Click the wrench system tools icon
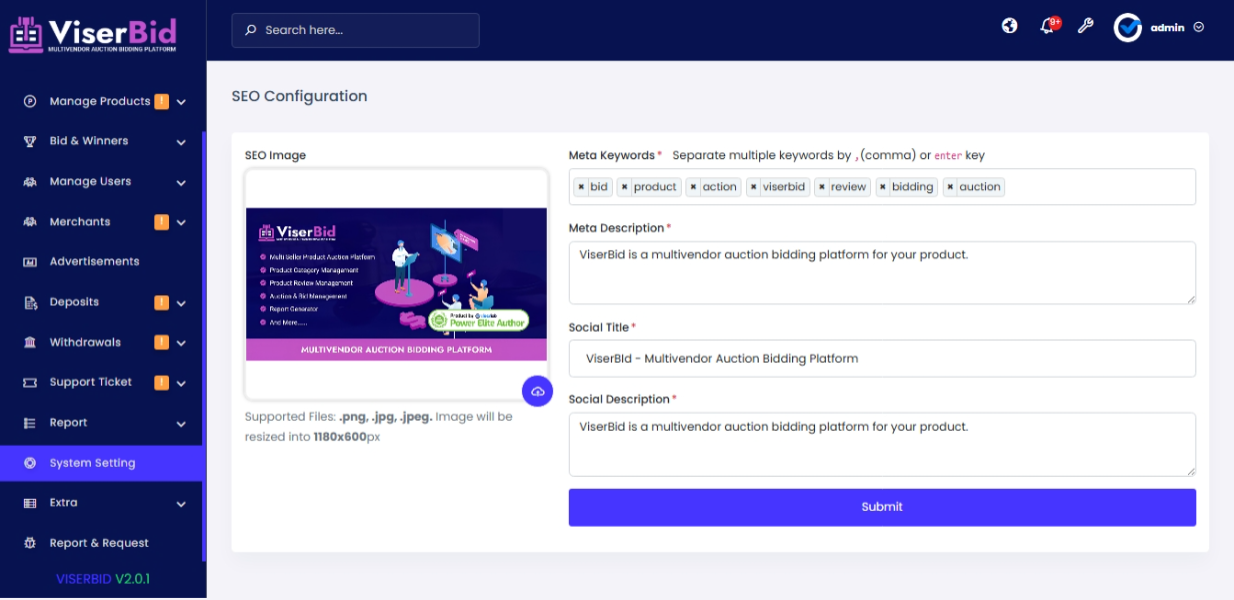 1085,26
